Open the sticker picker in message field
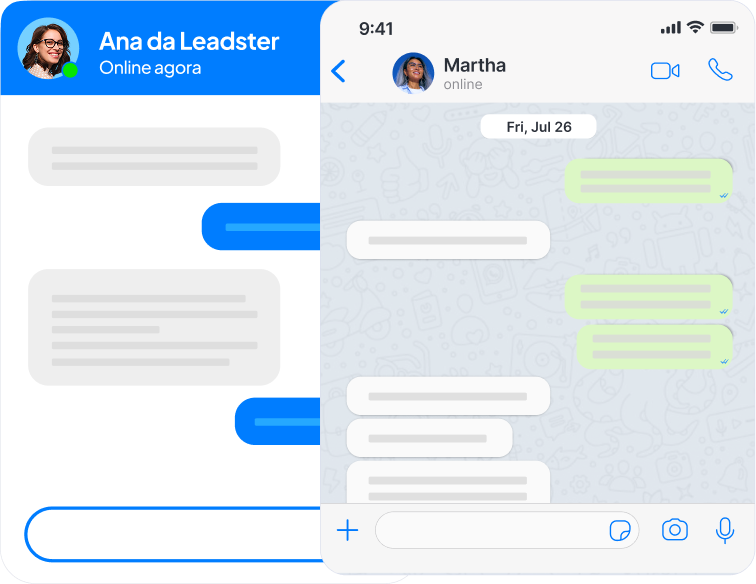The height and width of the screenshot is (584, 756). click(x=620, y=530)
